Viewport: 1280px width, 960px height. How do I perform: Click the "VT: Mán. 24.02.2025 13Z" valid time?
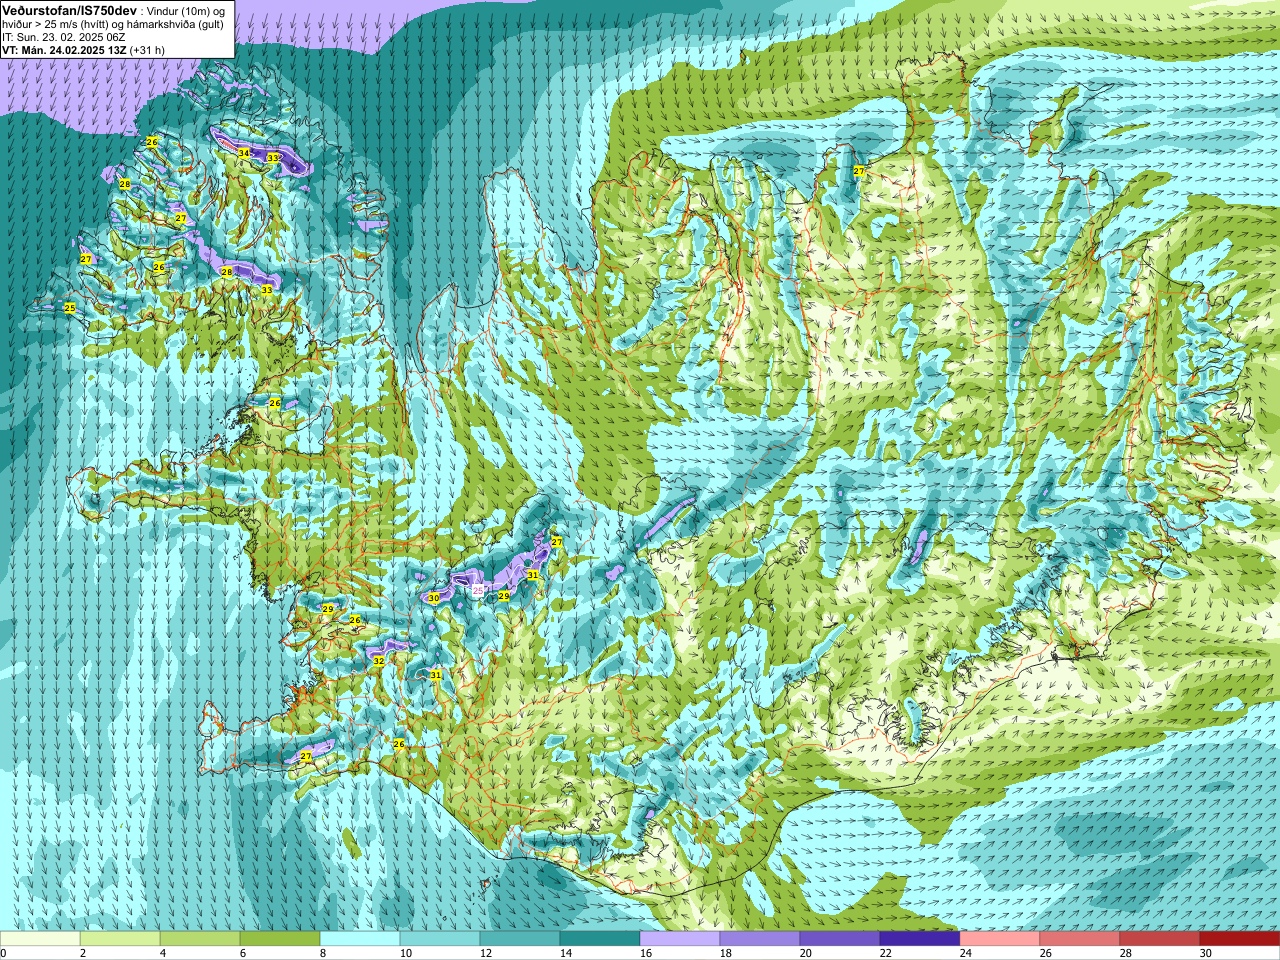coord(63,50)
